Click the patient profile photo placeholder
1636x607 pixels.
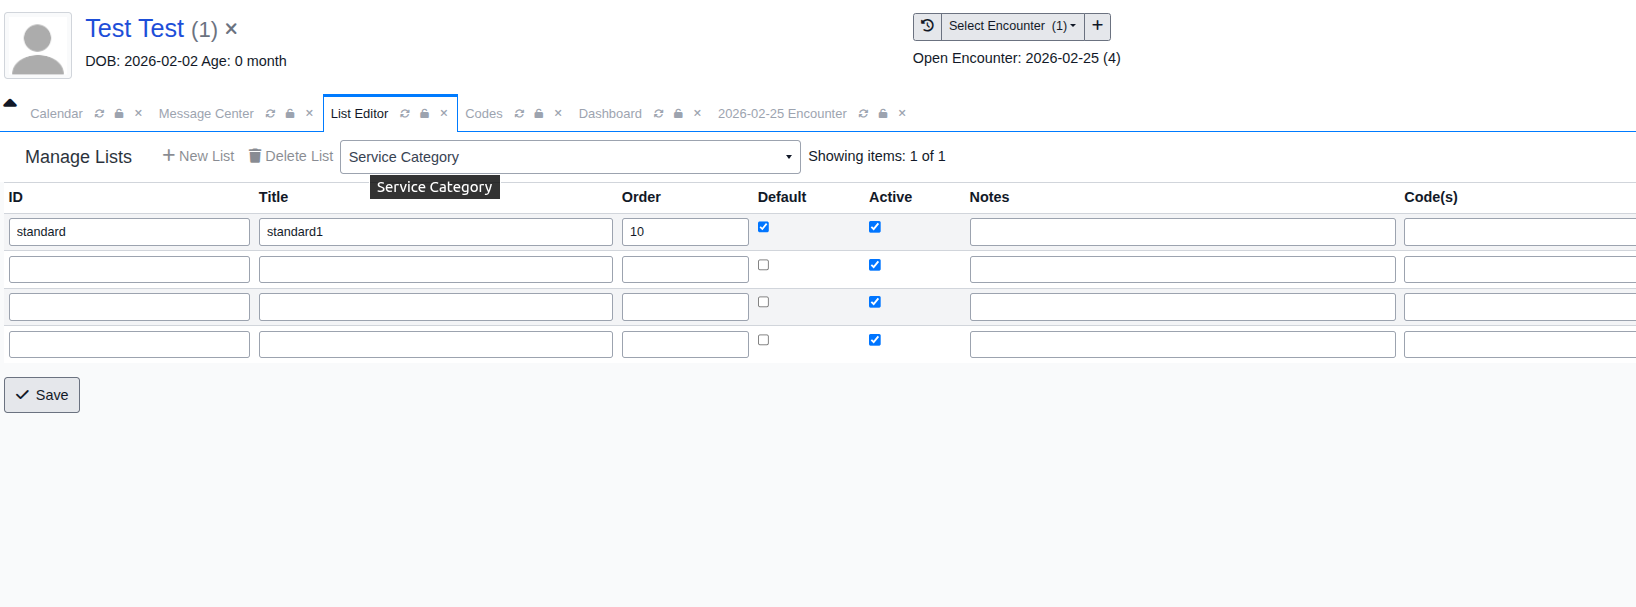[38, 46]
